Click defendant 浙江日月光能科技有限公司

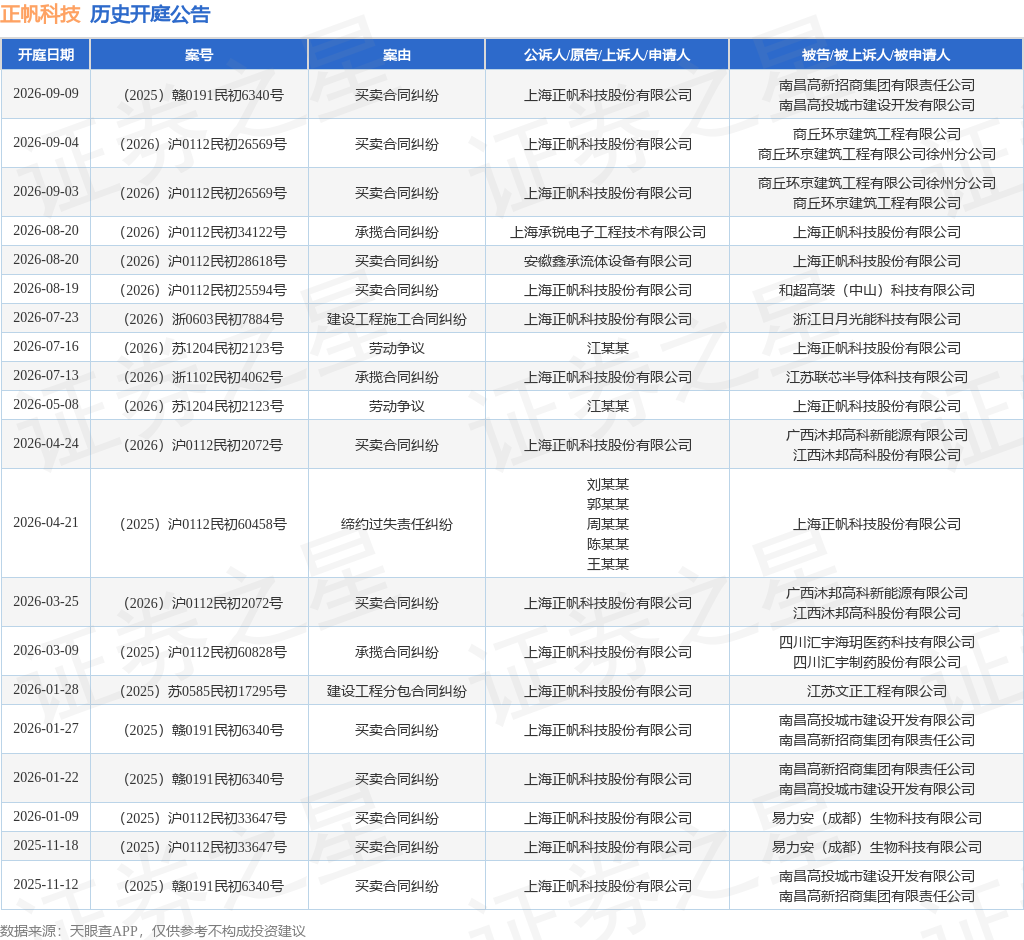pyautogui.click(x=876, y=319)
